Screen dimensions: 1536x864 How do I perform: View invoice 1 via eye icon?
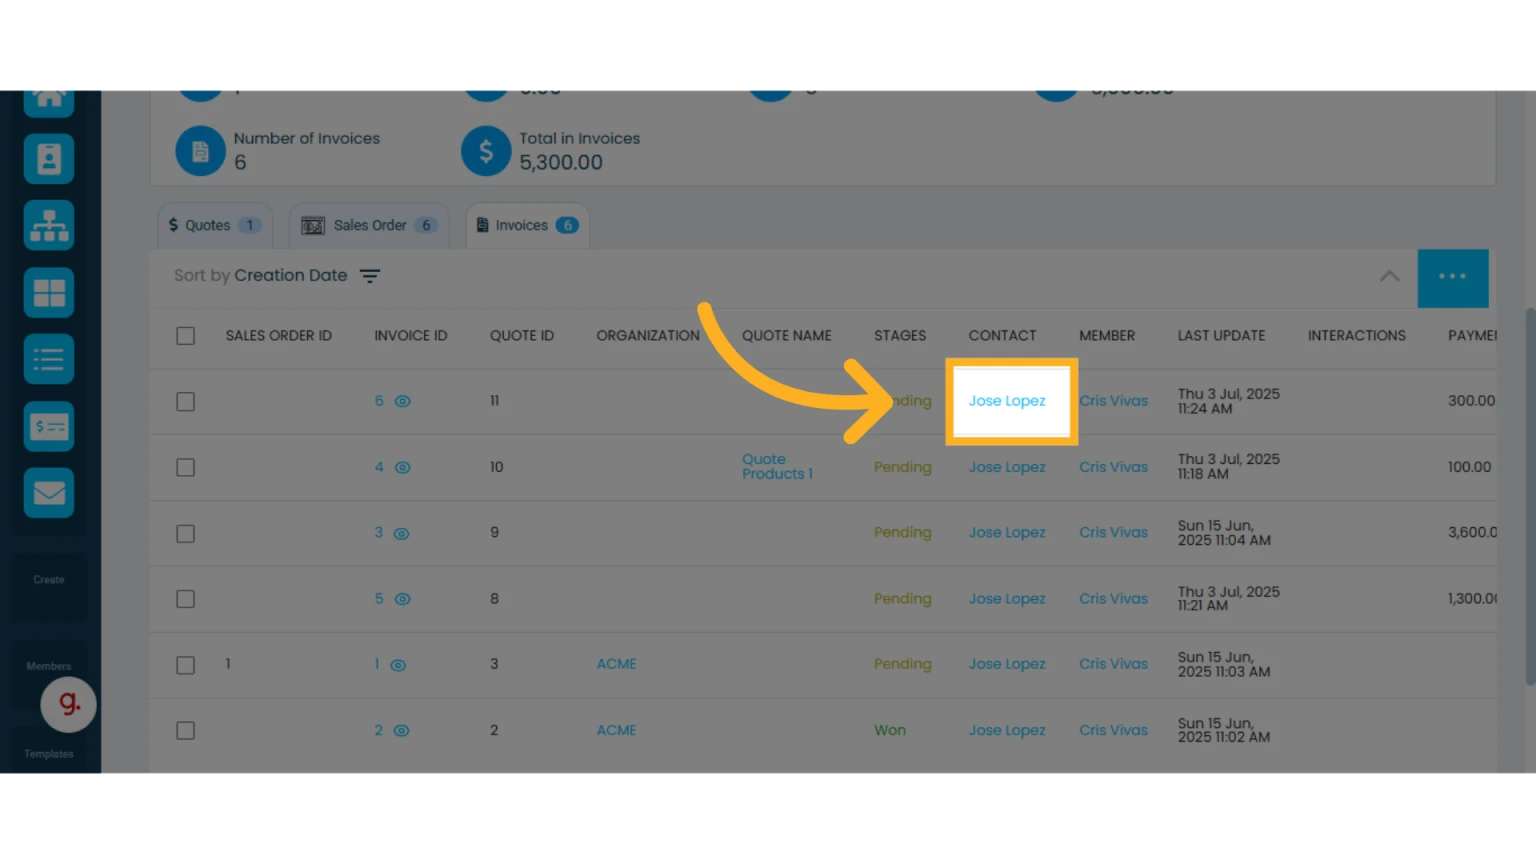(x=398, y=665)
